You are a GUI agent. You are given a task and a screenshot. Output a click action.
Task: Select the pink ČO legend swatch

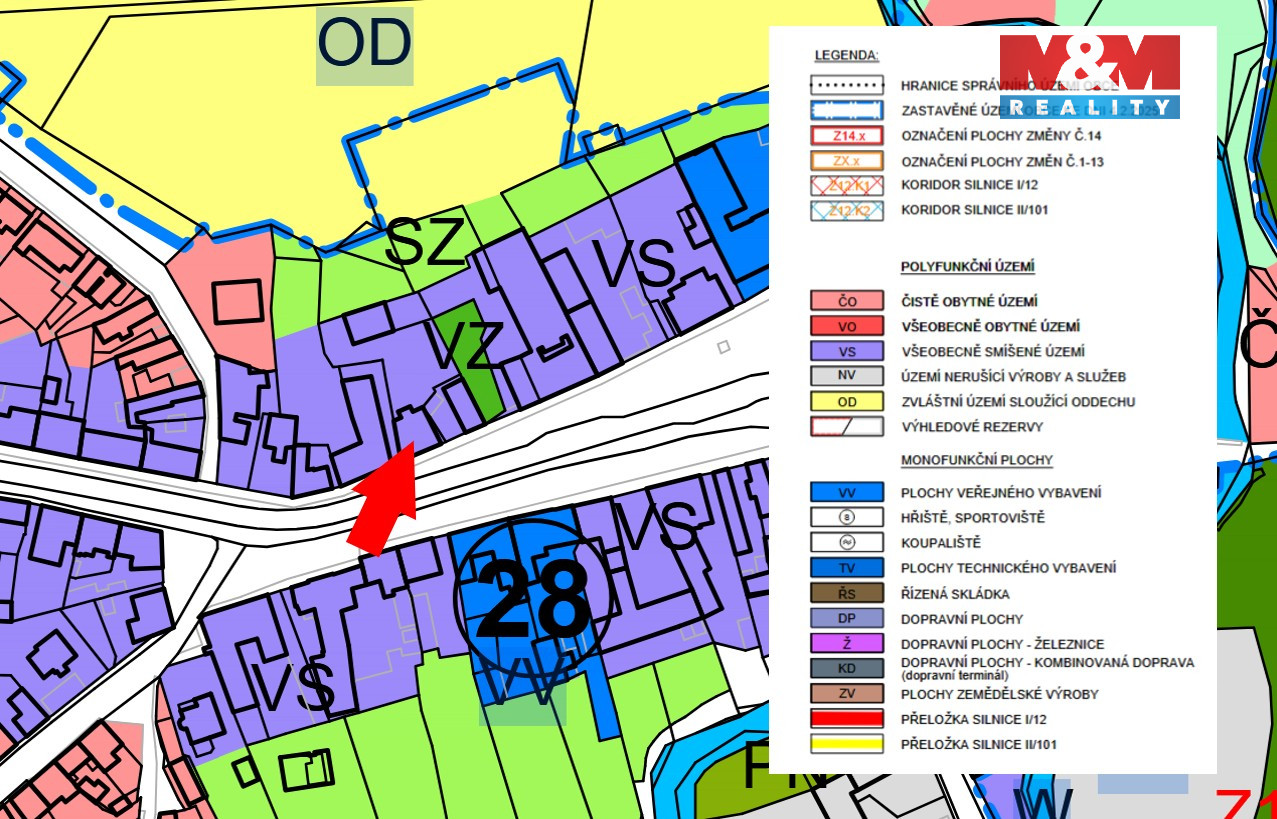846,301
